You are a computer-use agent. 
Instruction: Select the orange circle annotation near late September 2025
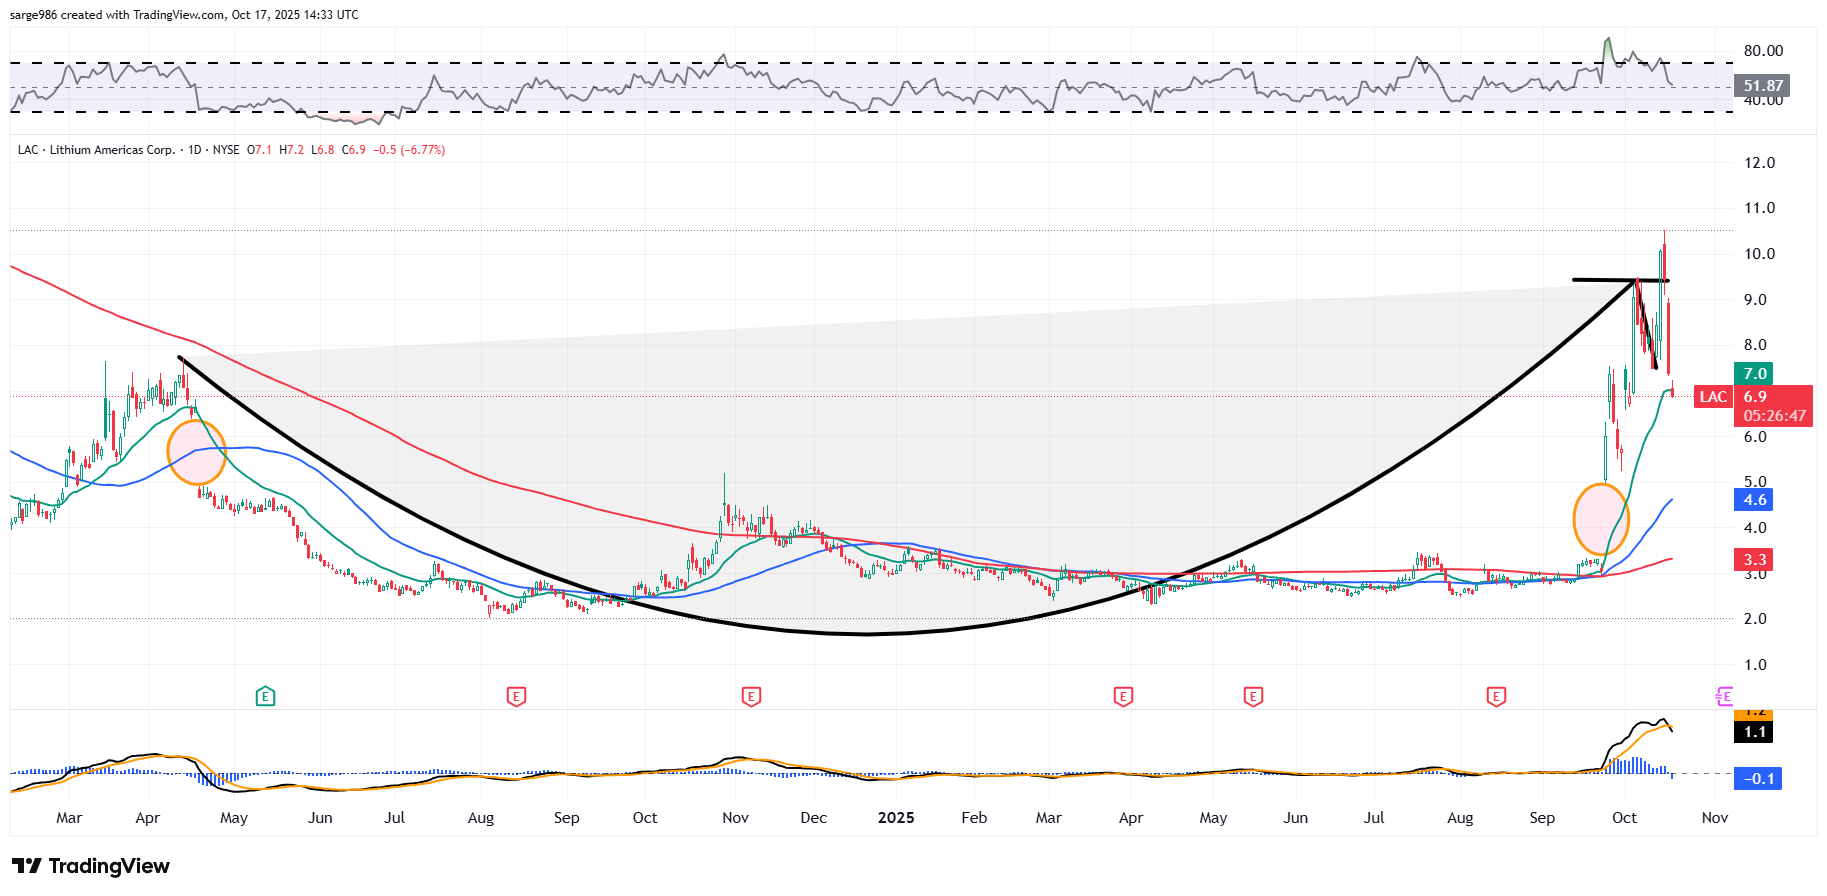point(1601,519)
